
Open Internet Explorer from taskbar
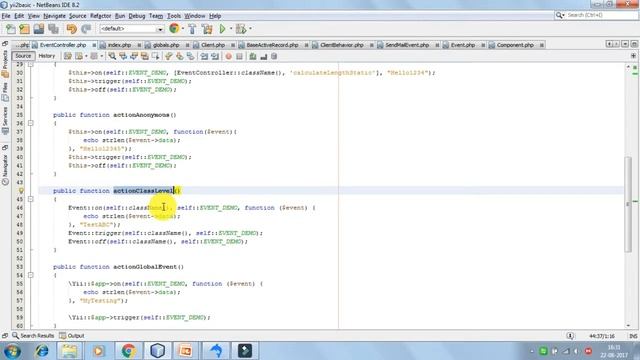(41, 351)
